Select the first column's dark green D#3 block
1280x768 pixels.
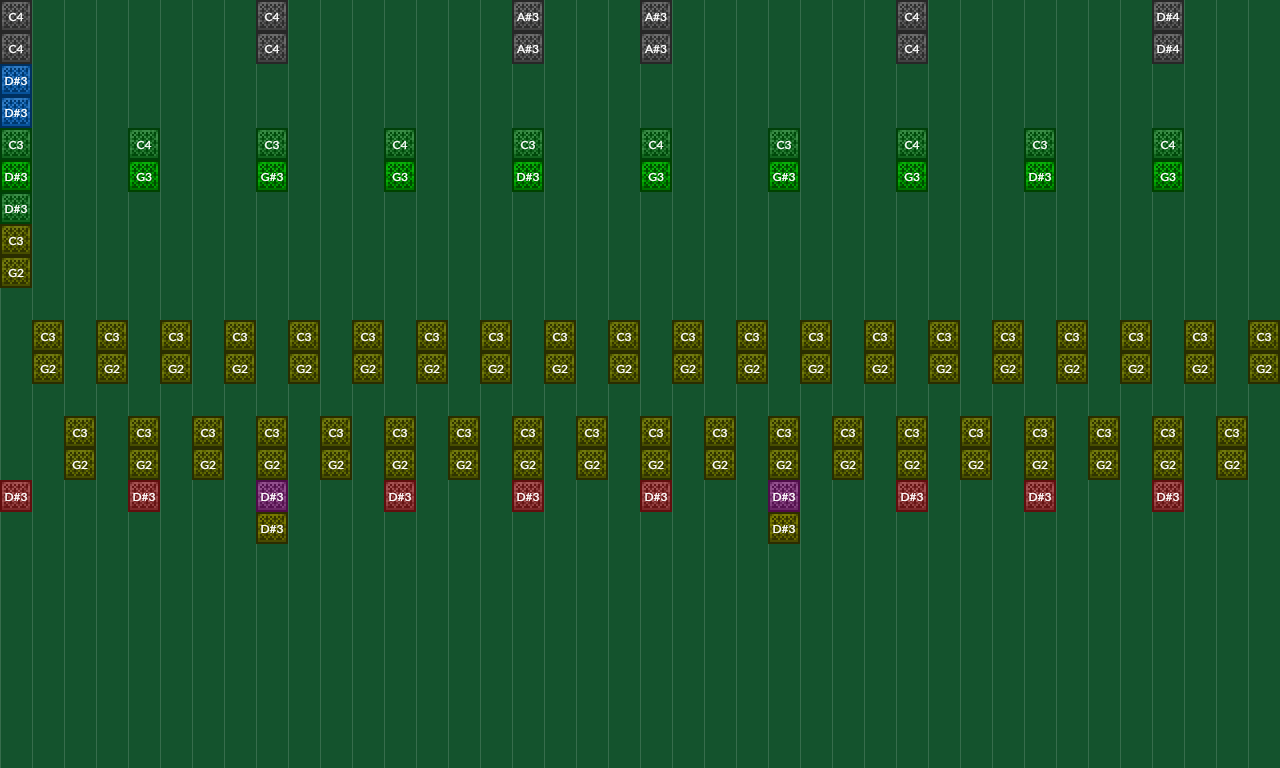tap(16, 209)
